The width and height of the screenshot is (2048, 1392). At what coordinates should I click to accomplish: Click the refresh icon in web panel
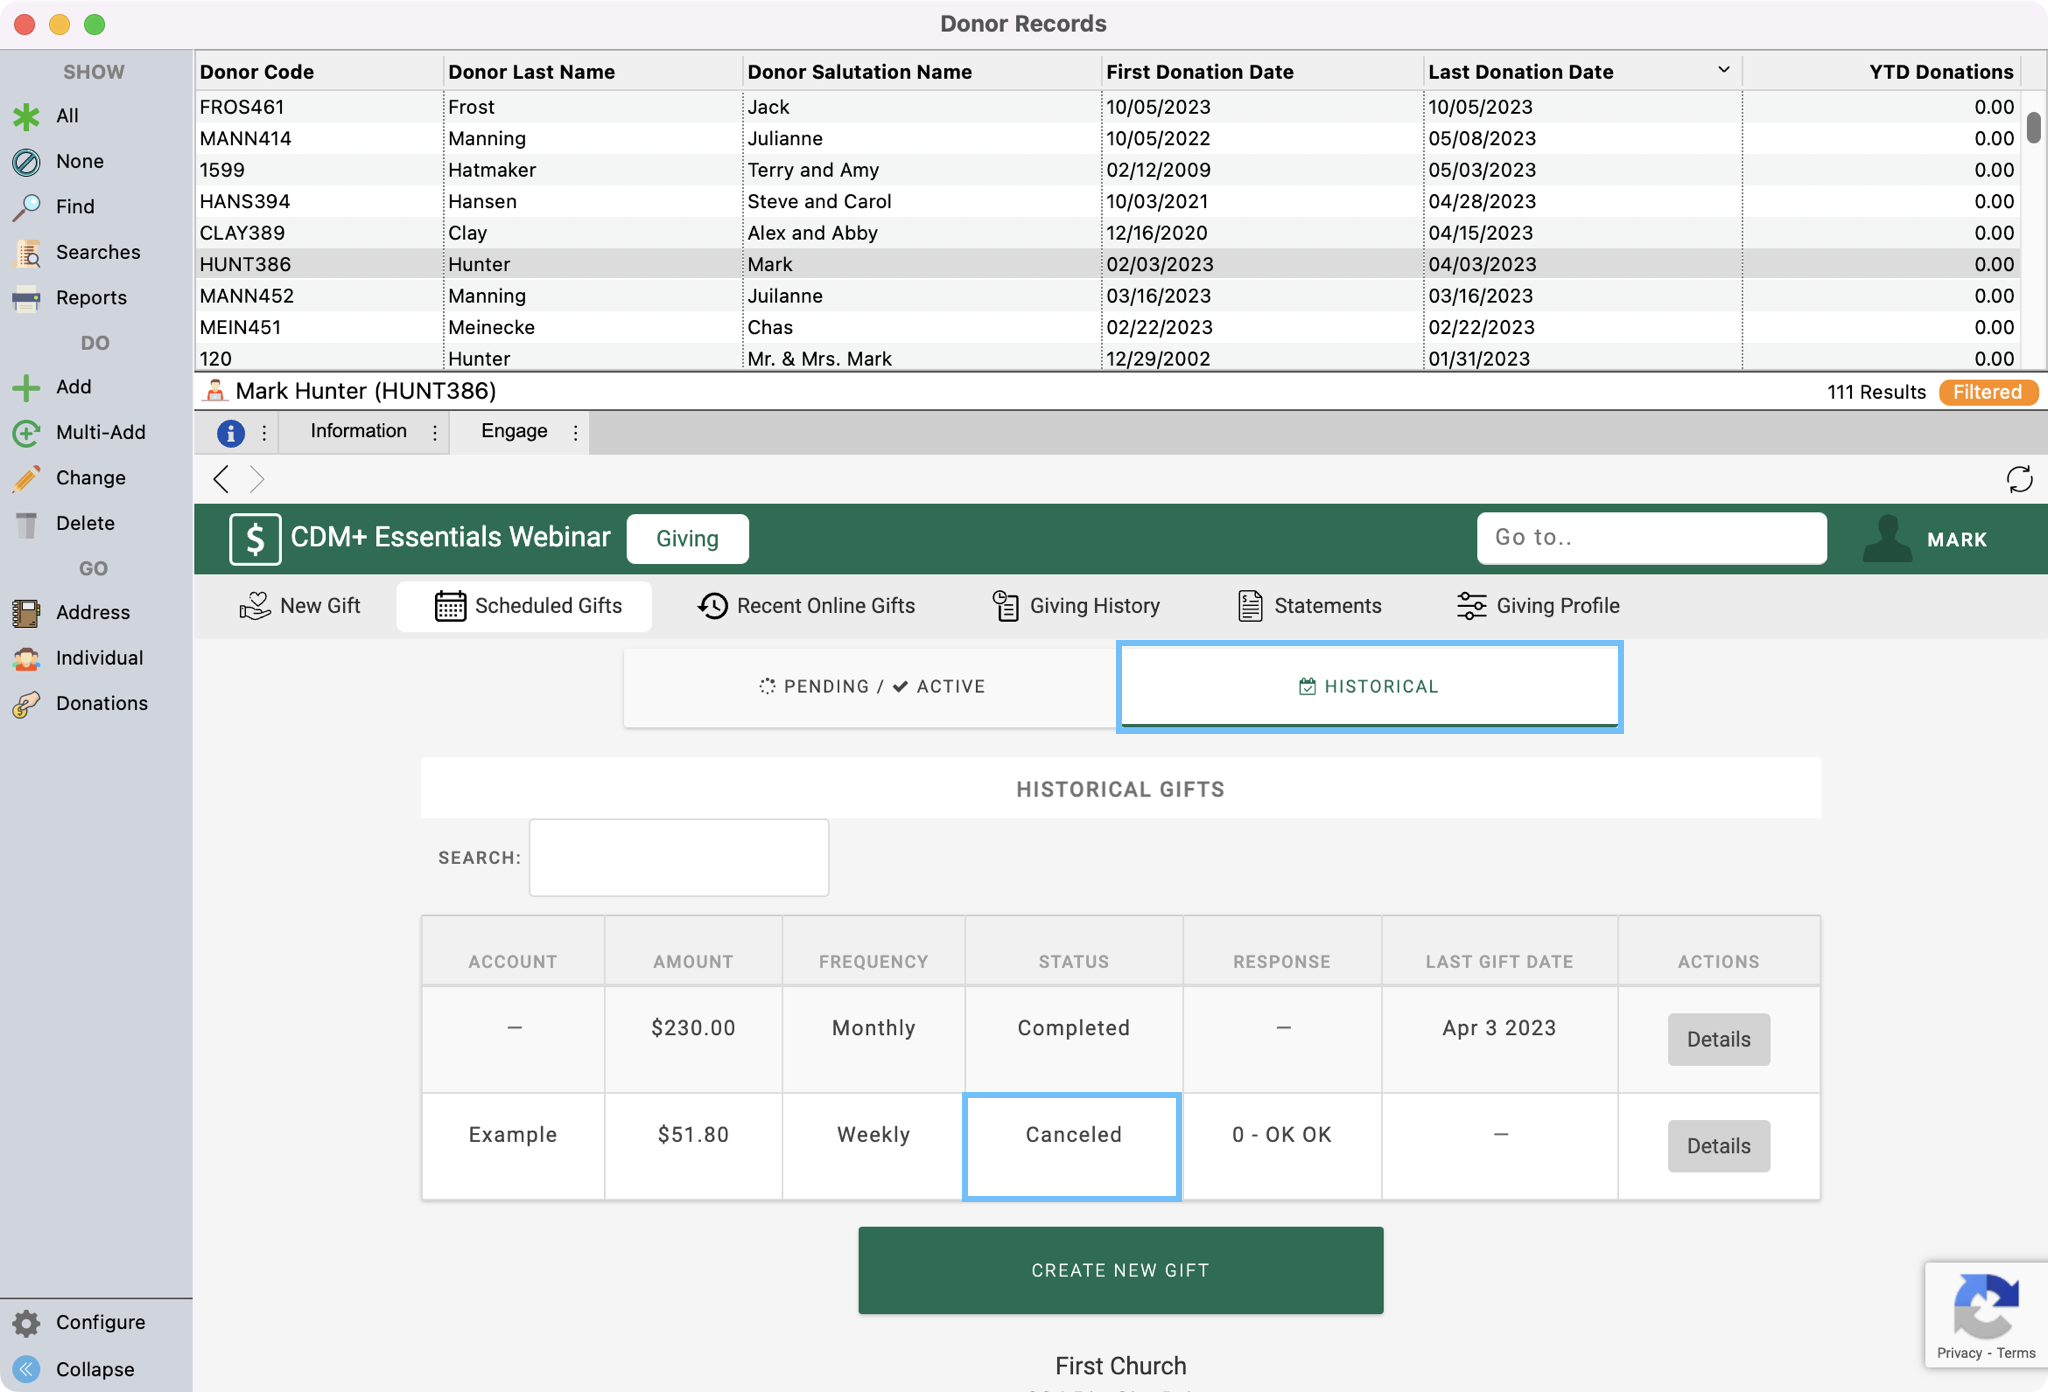pos(2019,479)
